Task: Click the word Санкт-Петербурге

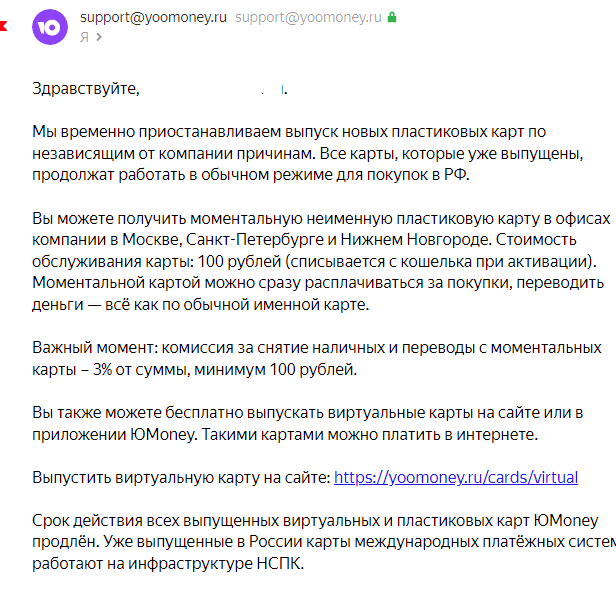Action: coord(255,240)
